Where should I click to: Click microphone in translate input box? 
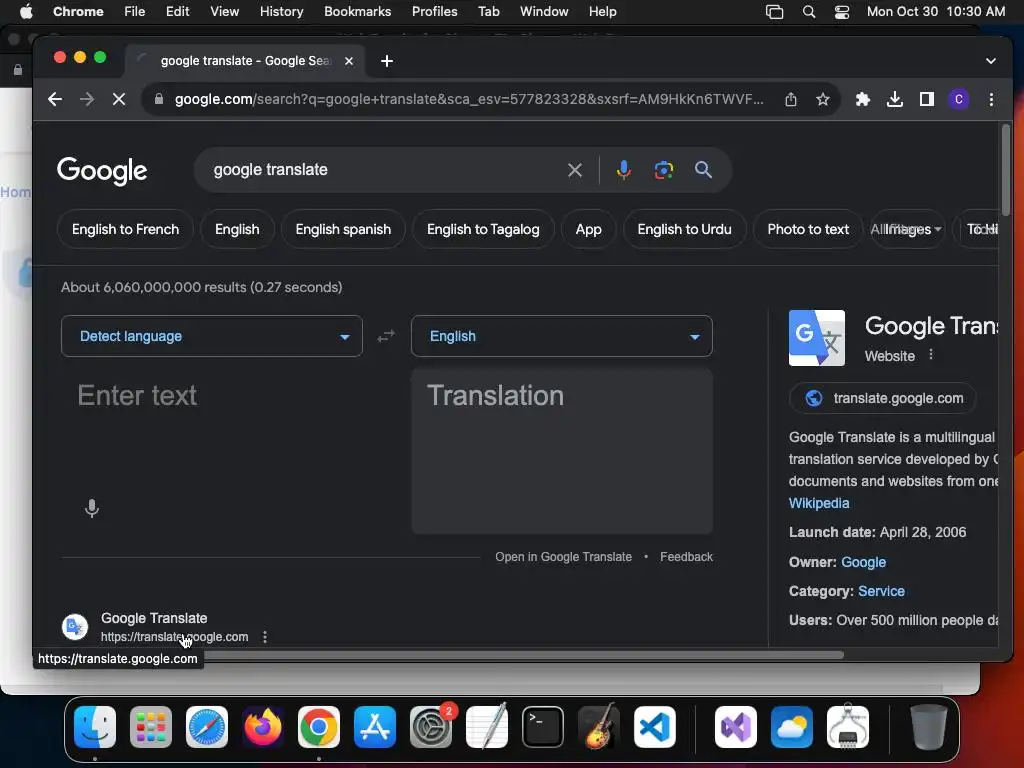click(x=92, y=508)
